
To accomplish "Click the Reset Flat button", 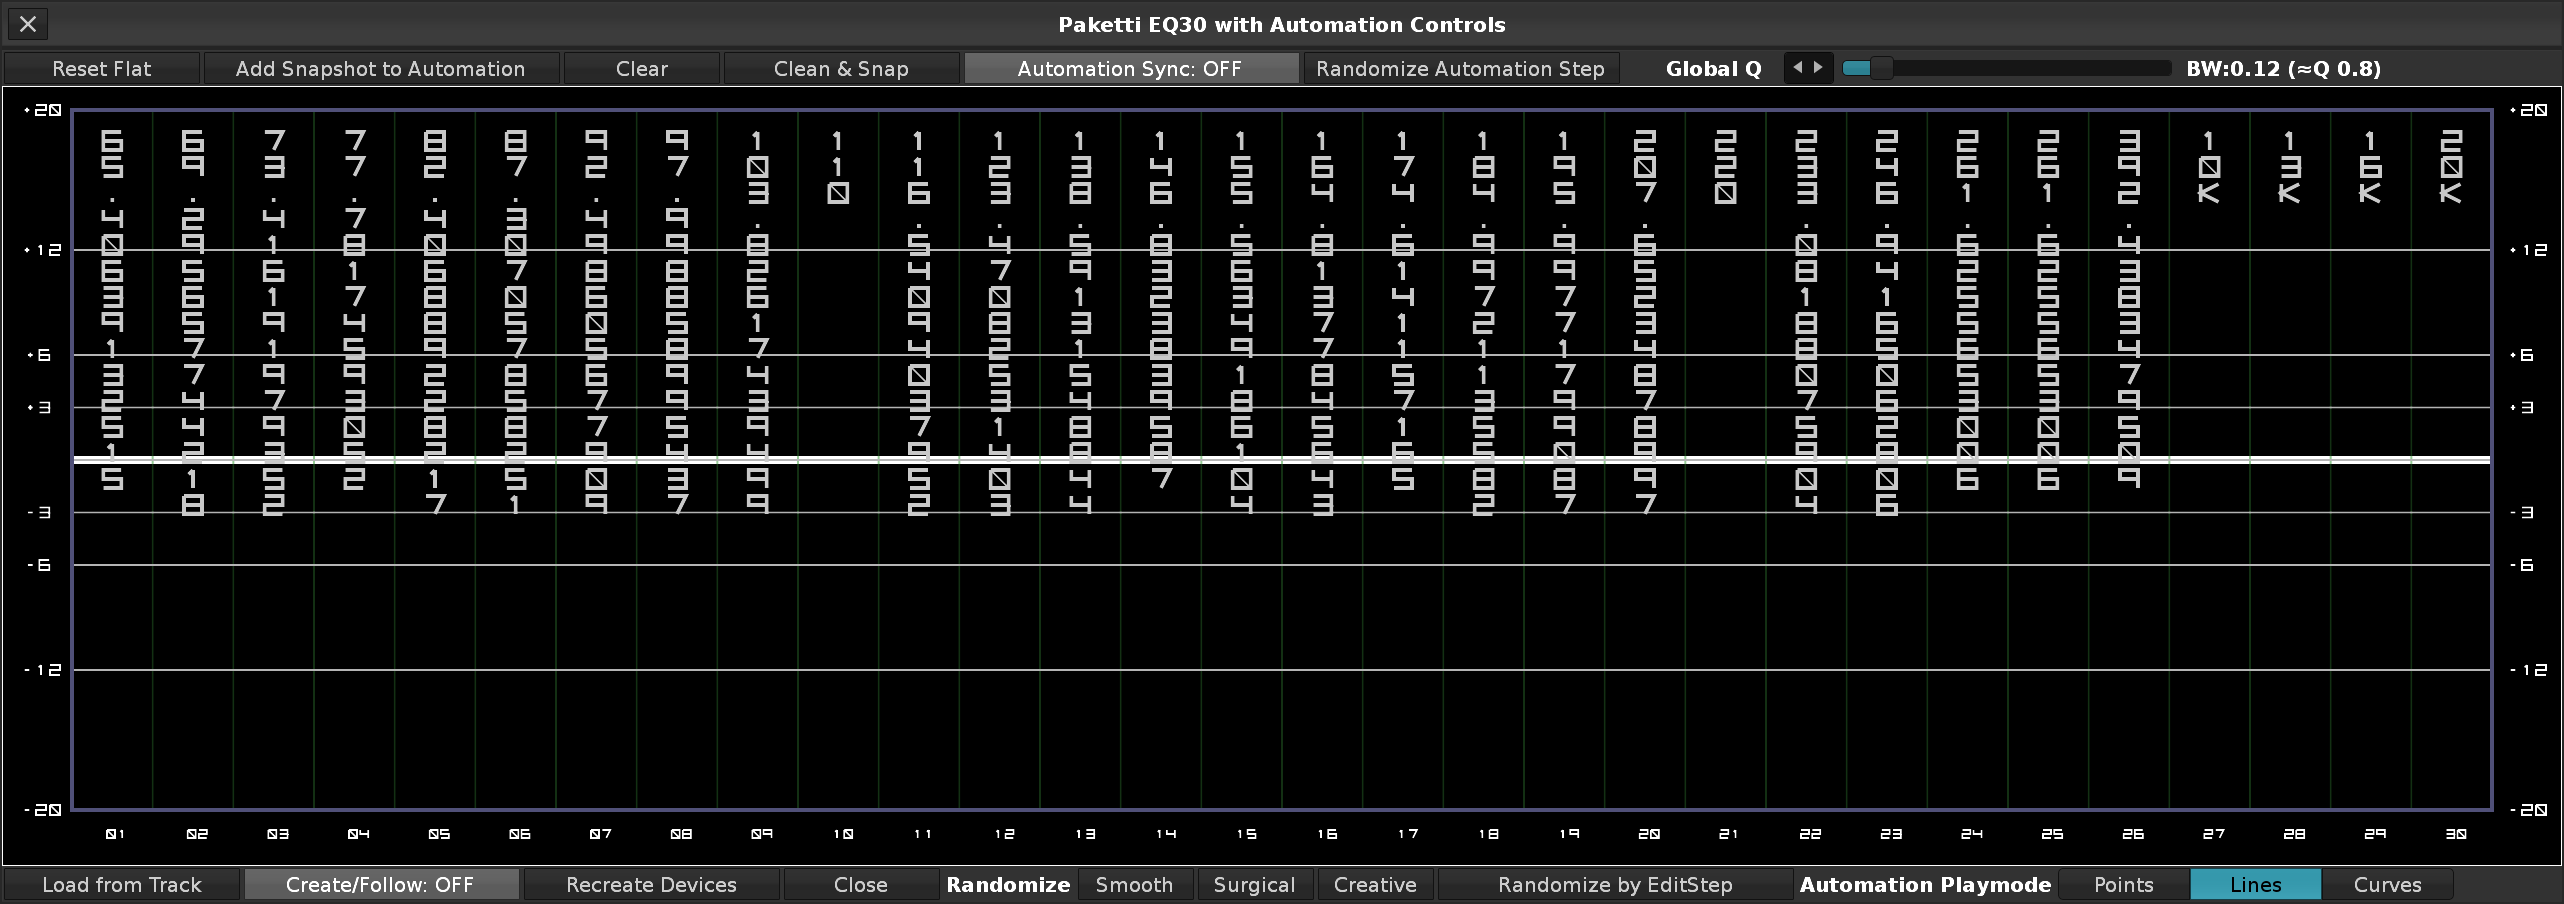I will coord(102,69).
